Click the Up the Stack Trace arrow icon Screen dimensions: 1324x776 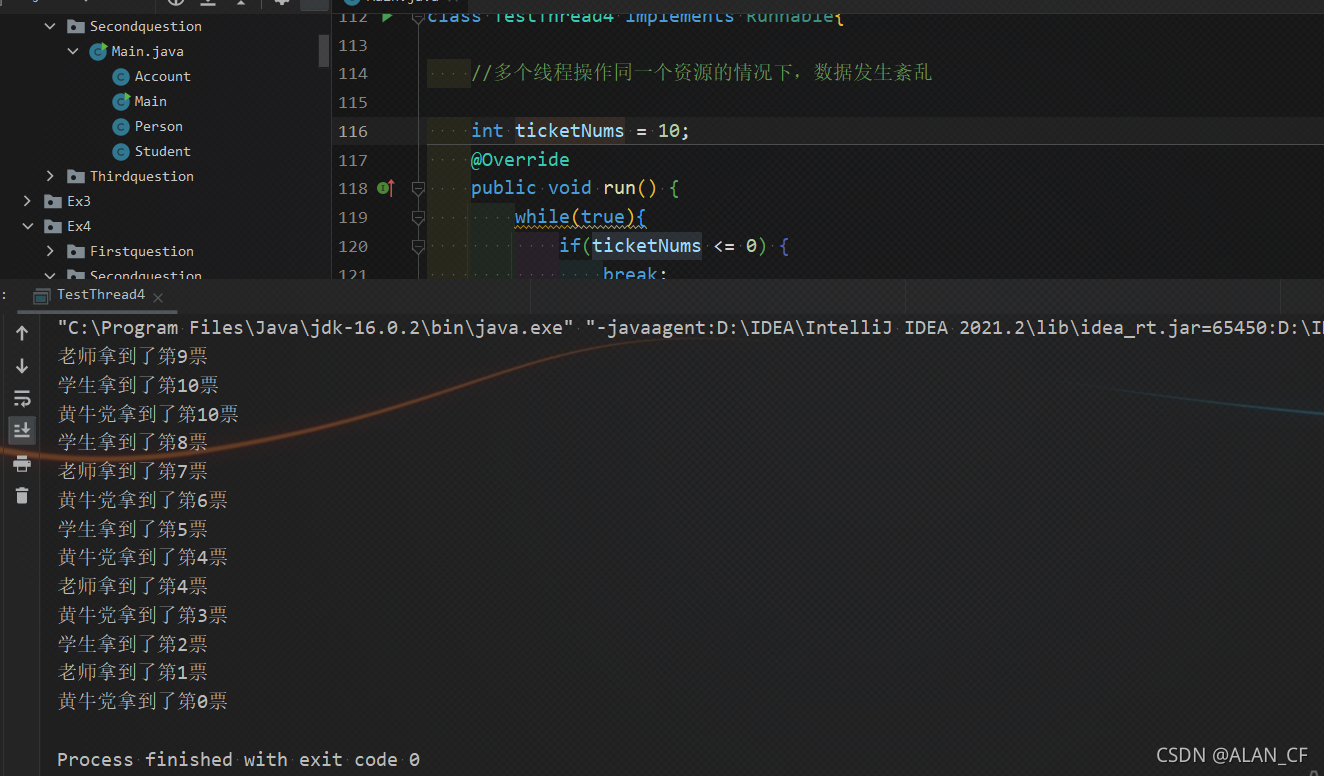[22, 334]
